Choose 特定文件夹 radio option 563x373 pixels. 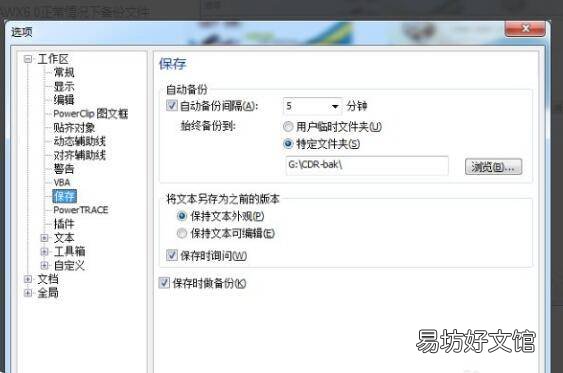pyautogui.click(x=288, y=144)
